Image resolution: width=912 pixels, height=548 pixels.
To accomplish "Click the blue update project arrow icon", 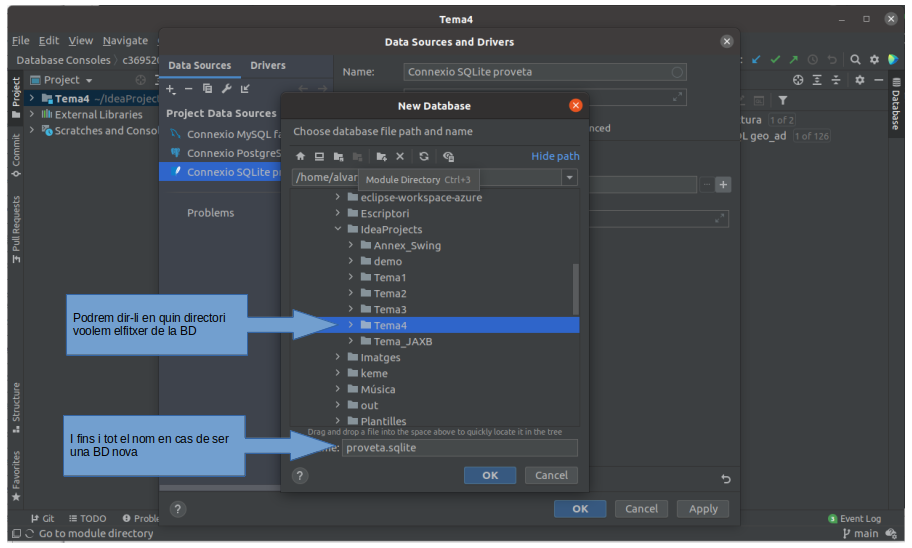I will [756, 59].
